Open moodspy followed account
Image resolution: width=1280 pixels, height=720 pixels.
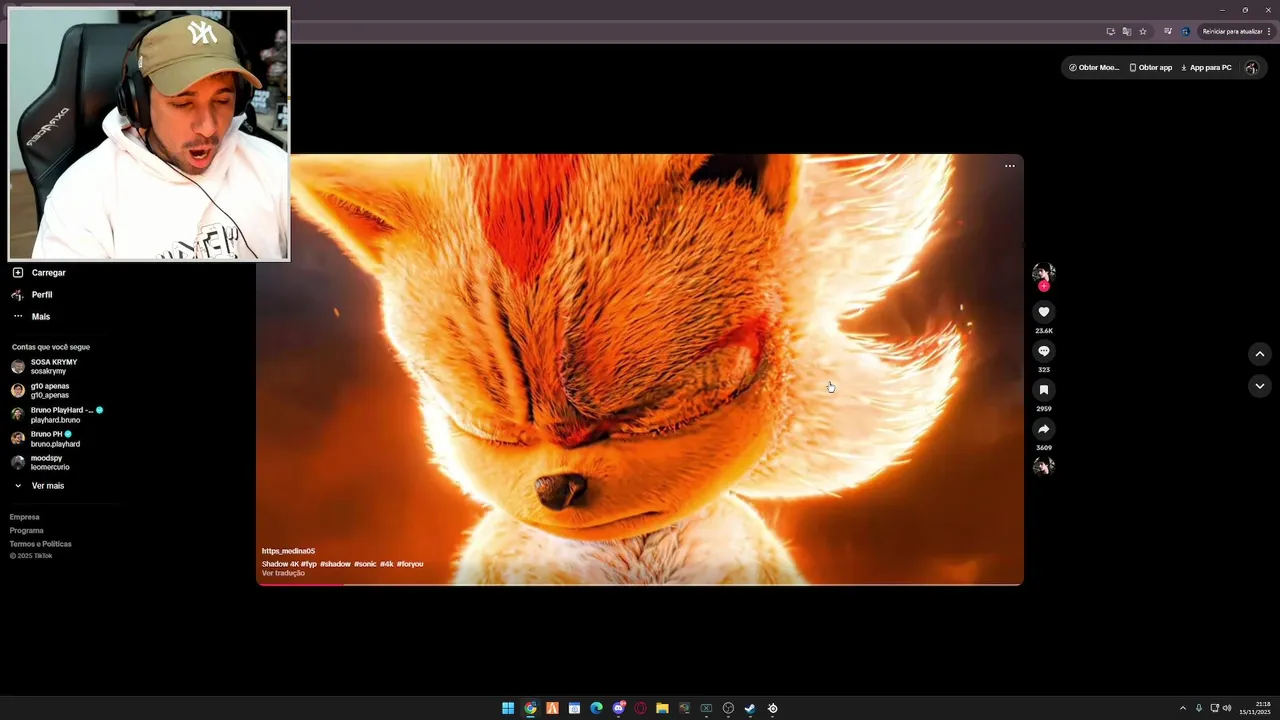(41, 463)
